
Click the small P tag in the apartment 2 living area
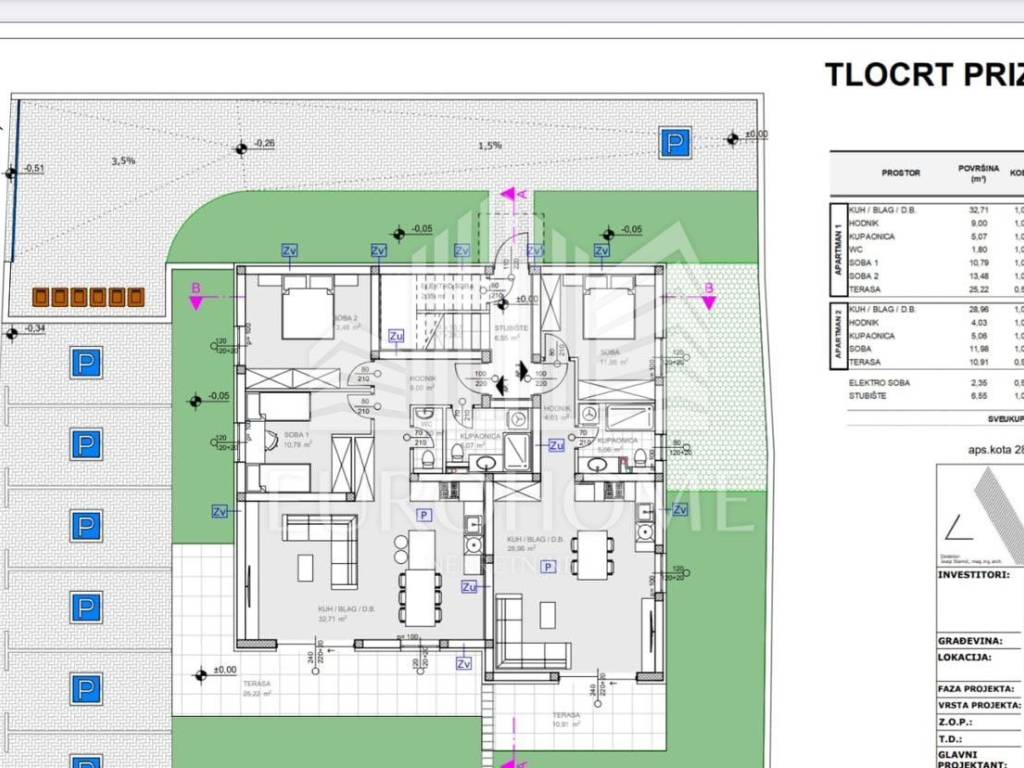tap(548, 567)
